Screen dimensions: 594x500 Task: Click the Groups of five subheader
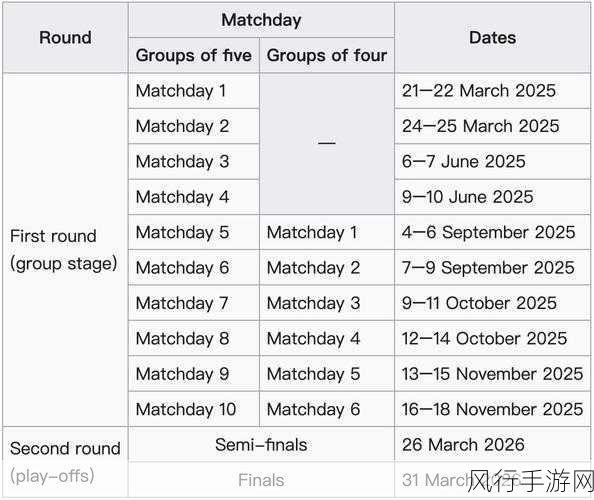[x=194, y=55]
